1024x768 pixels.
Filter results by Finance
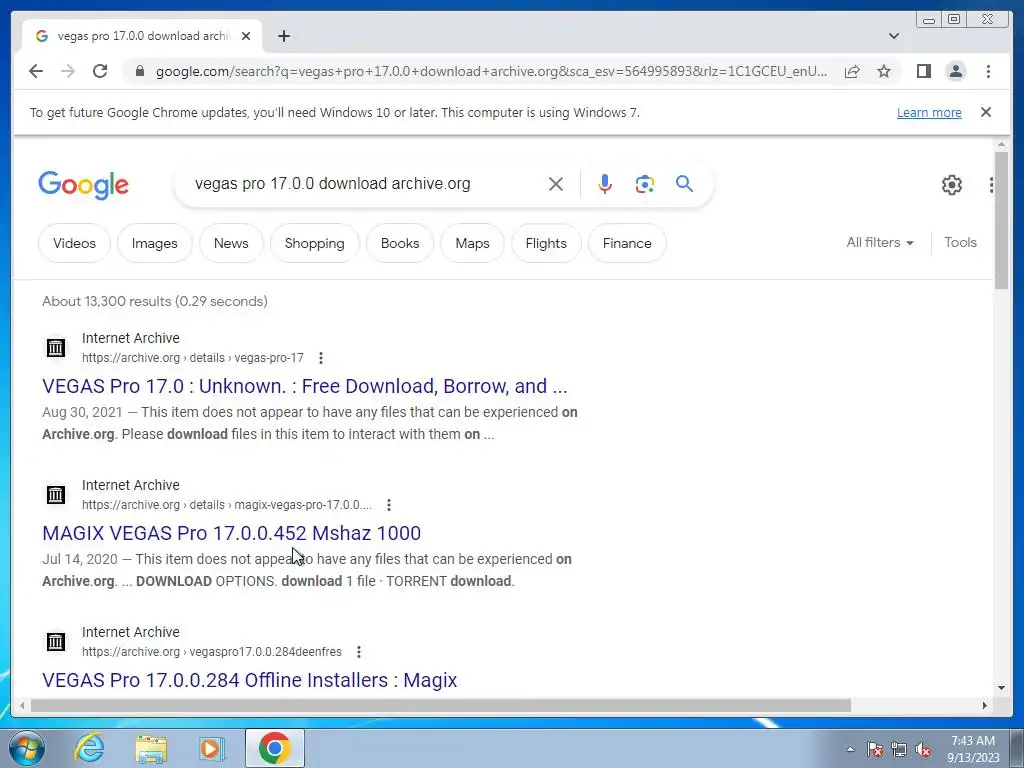tap(627, 243)
